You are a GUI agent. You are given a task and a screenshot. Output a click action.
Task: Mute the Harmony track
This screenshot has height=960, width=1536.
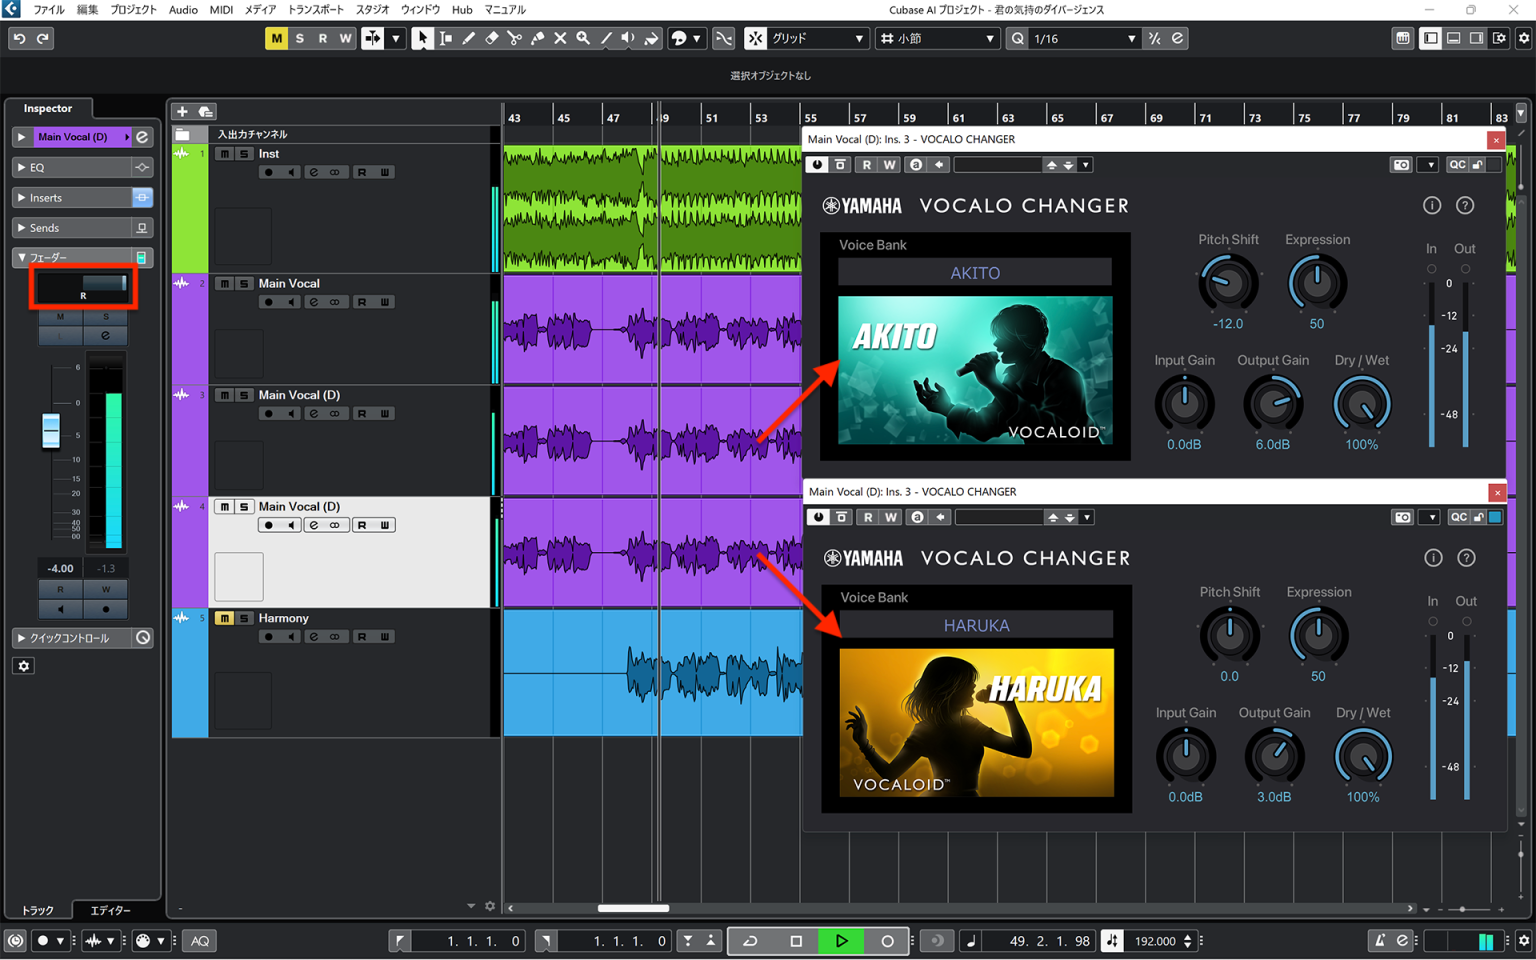[224, 618]
